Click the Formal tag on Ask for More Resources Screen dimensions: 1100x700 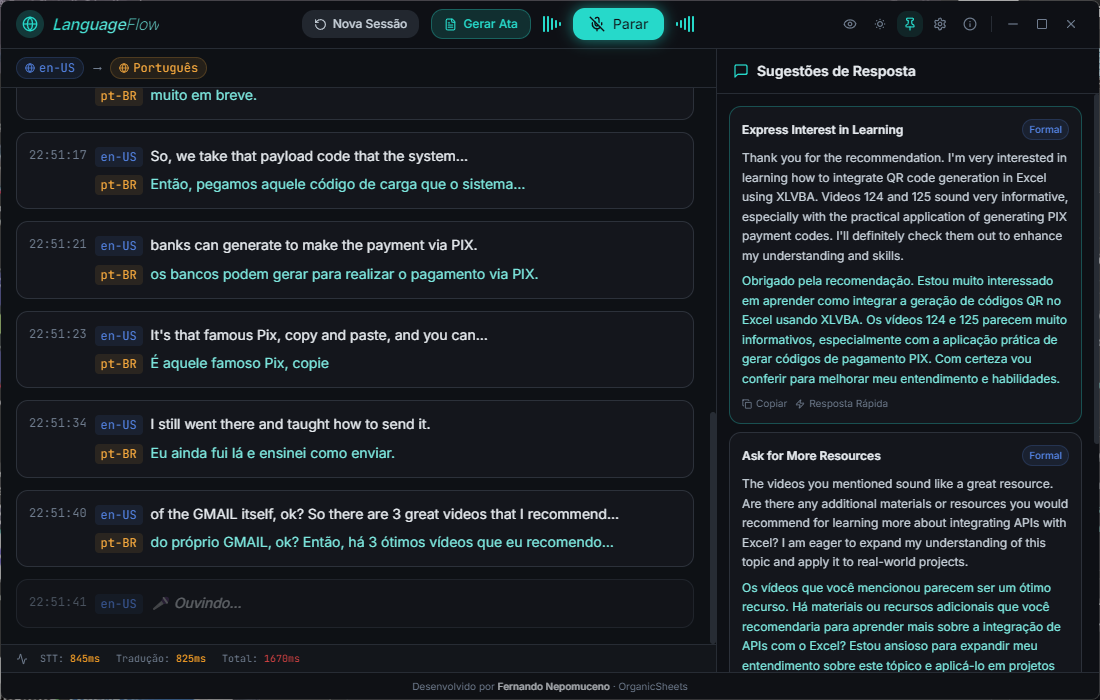(1045, 456)
